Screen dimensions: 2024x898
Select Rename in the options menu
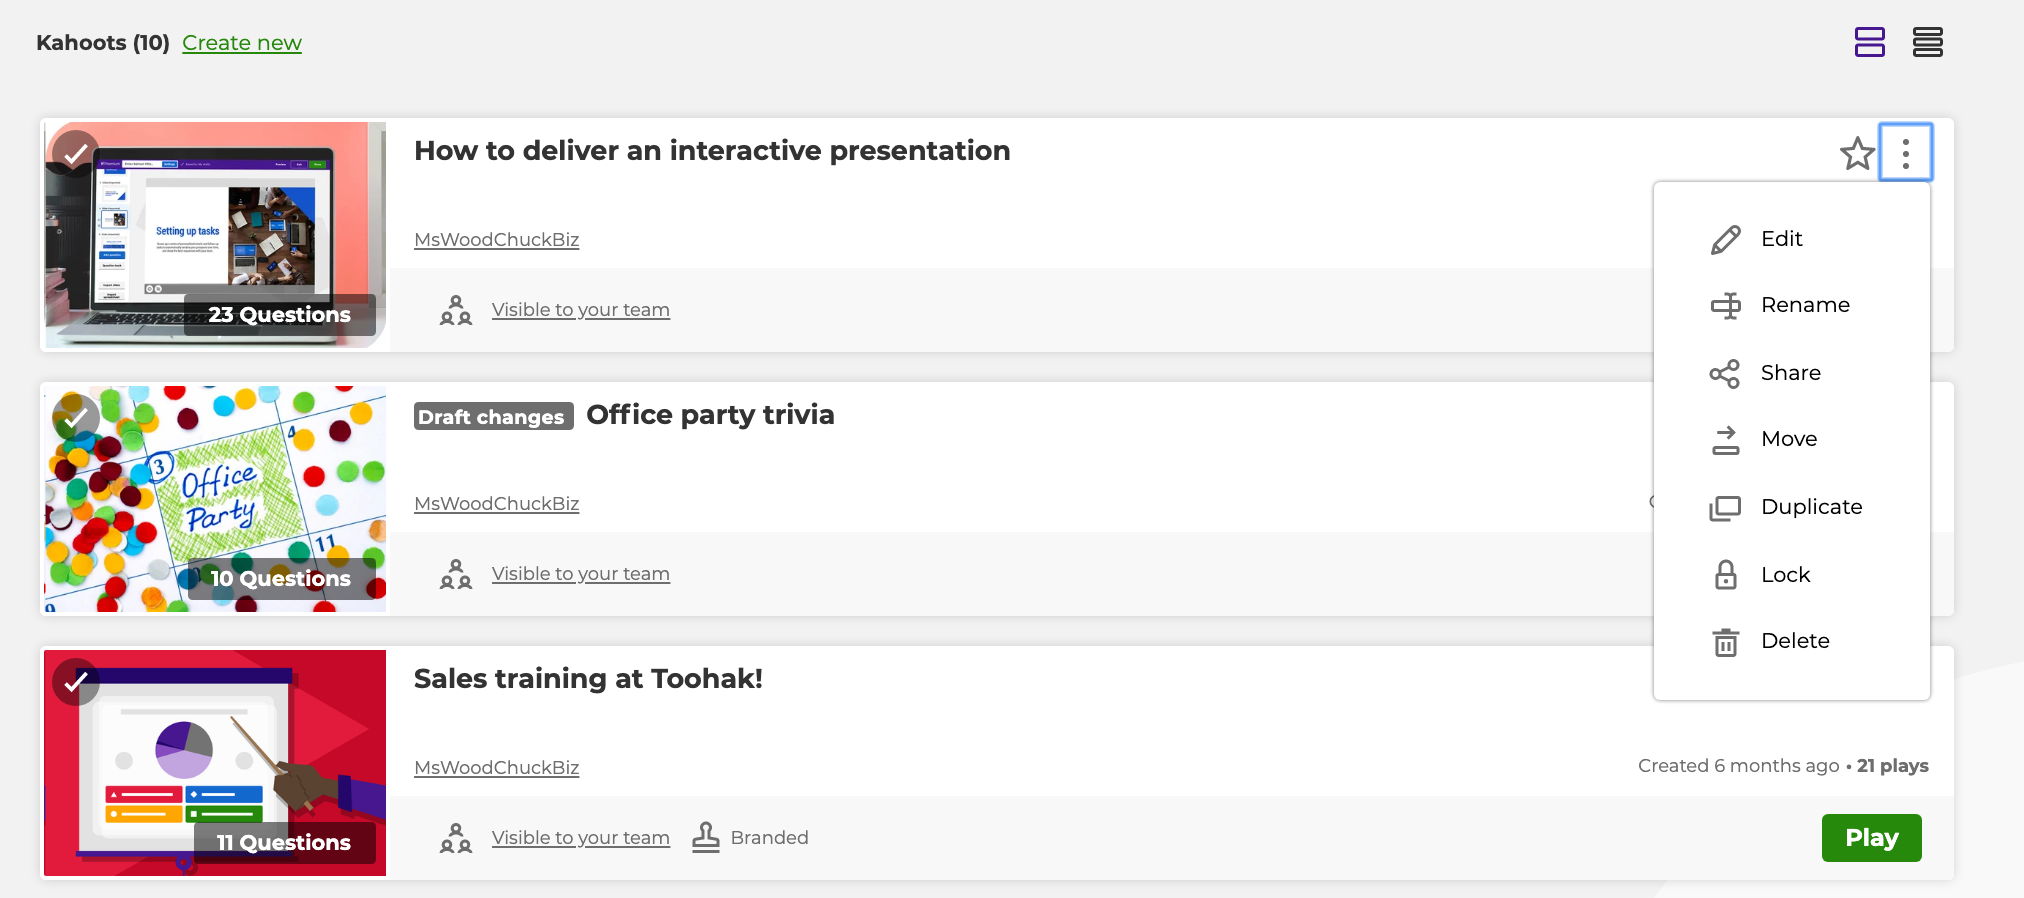(1804, 305)
